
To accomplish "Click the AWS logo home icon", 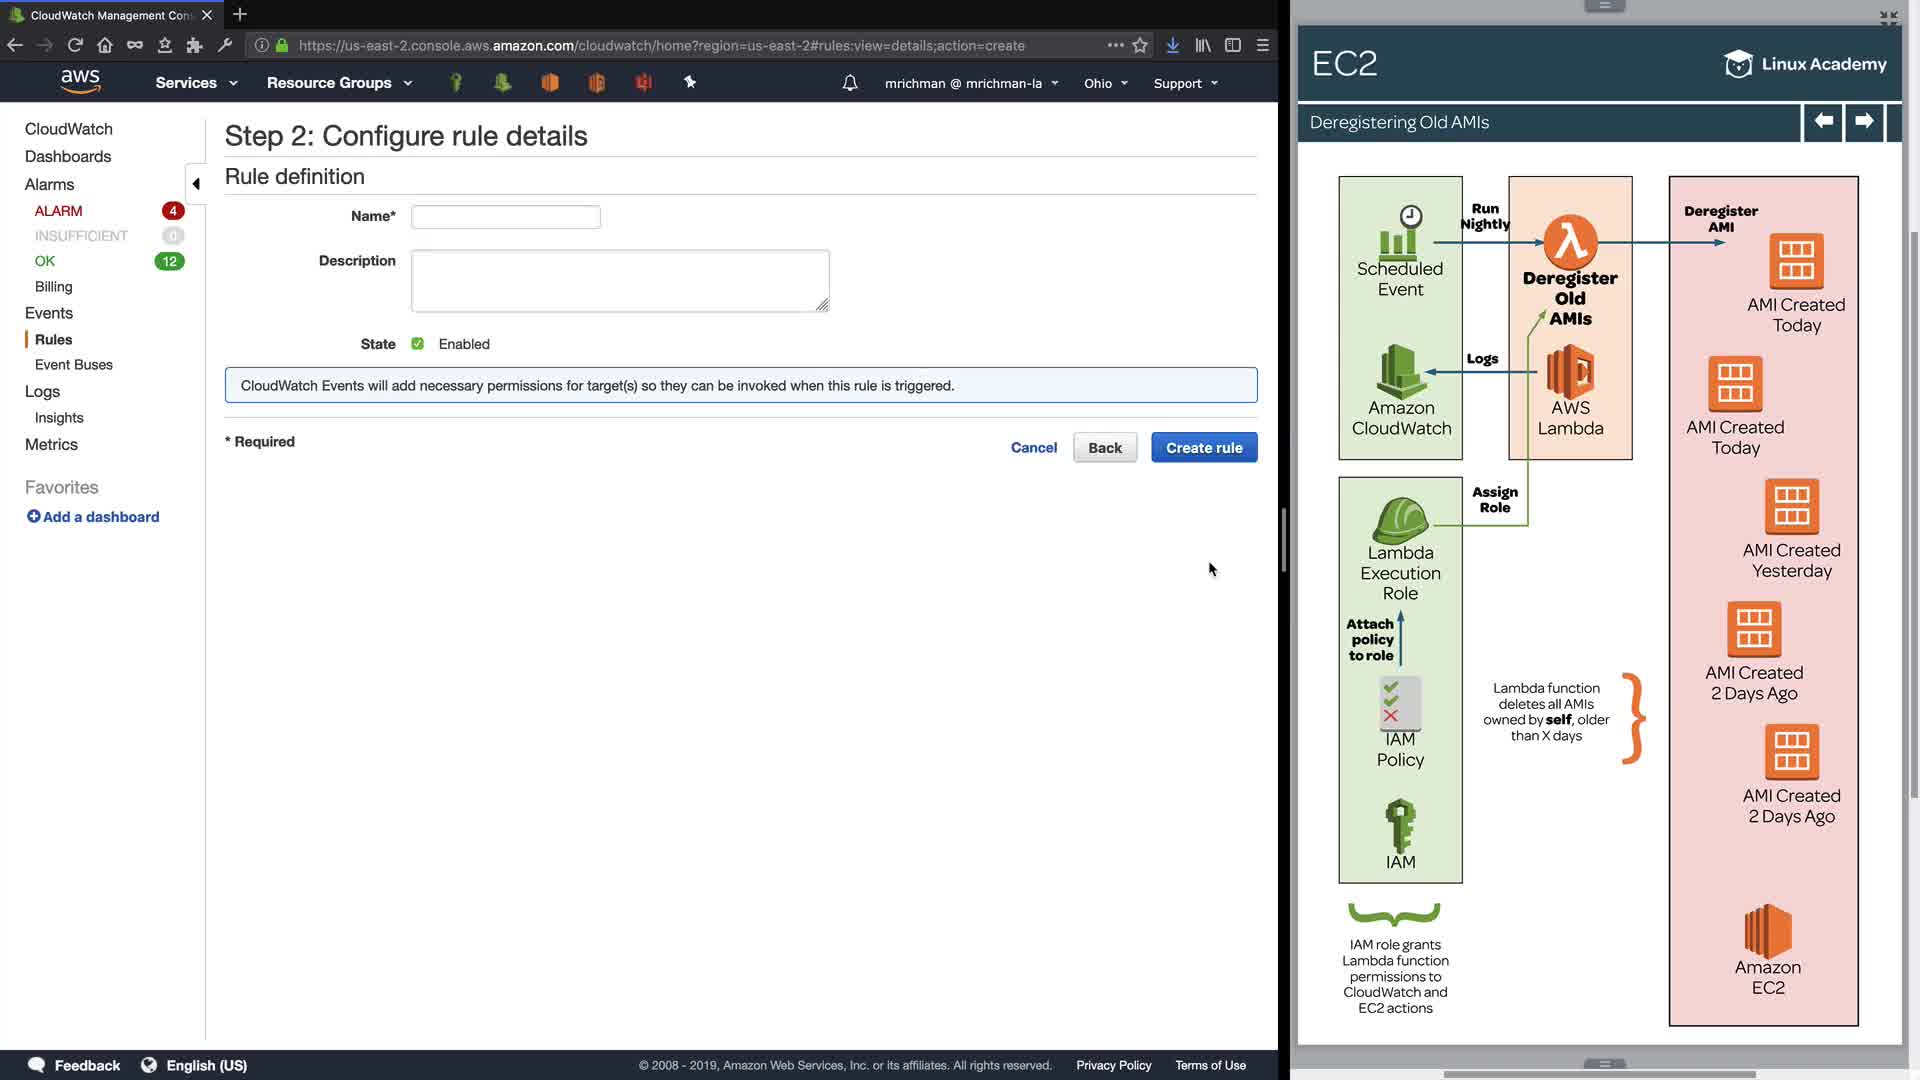I will [80, 81].
